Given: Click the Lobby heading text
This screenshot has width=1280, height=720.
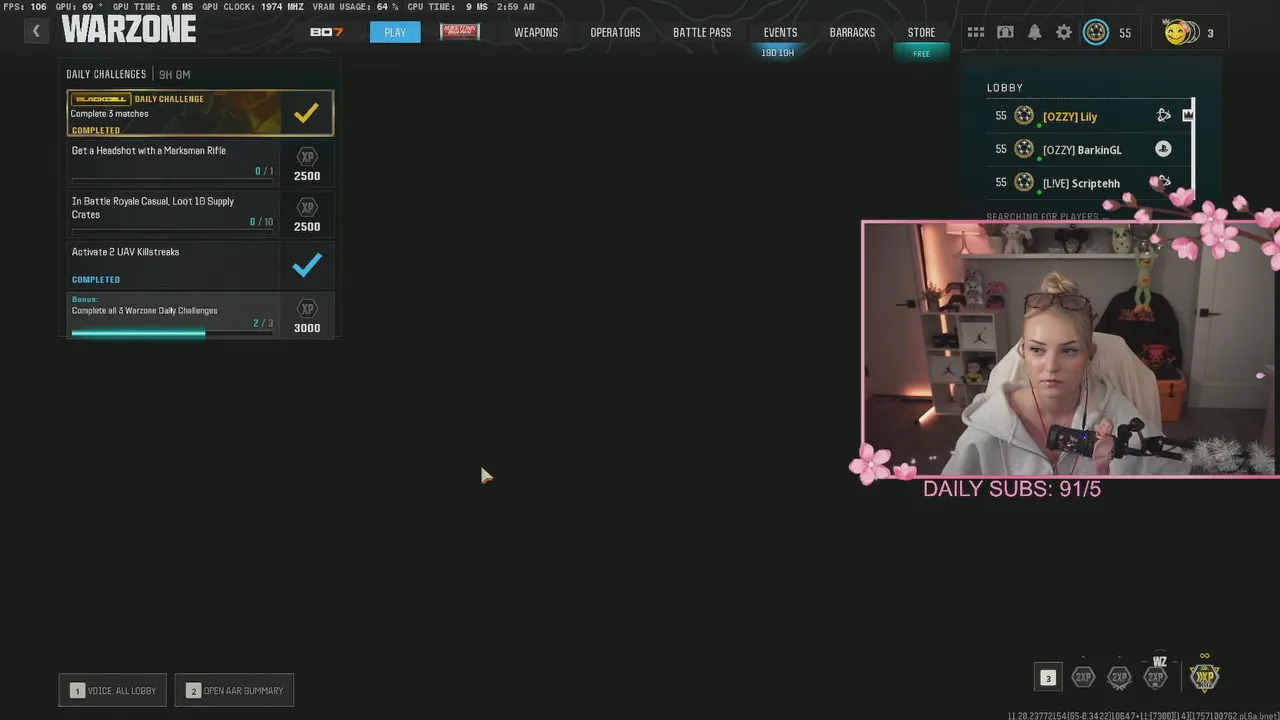Looking at the screenshot, I should pos(1004,88).
